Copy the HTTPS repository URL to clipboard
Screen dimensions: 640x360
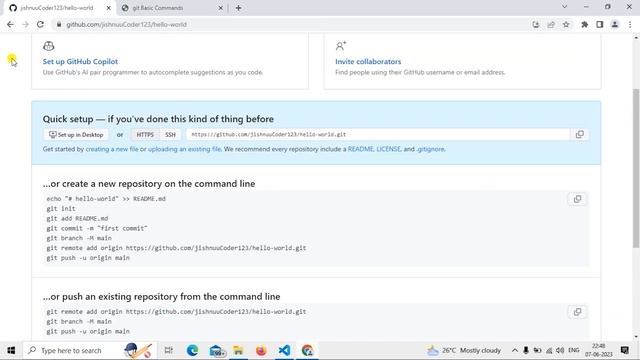pyautogui.click(x=579, y=134)
